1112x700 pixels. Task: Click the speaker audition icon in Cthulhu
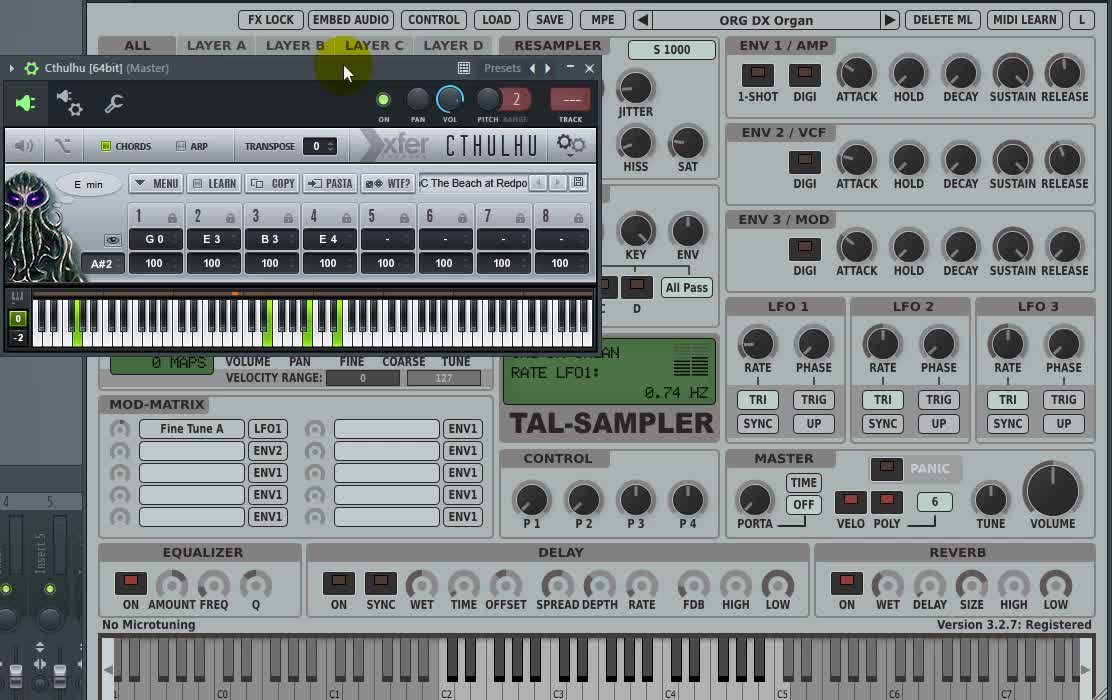(24, 146)
